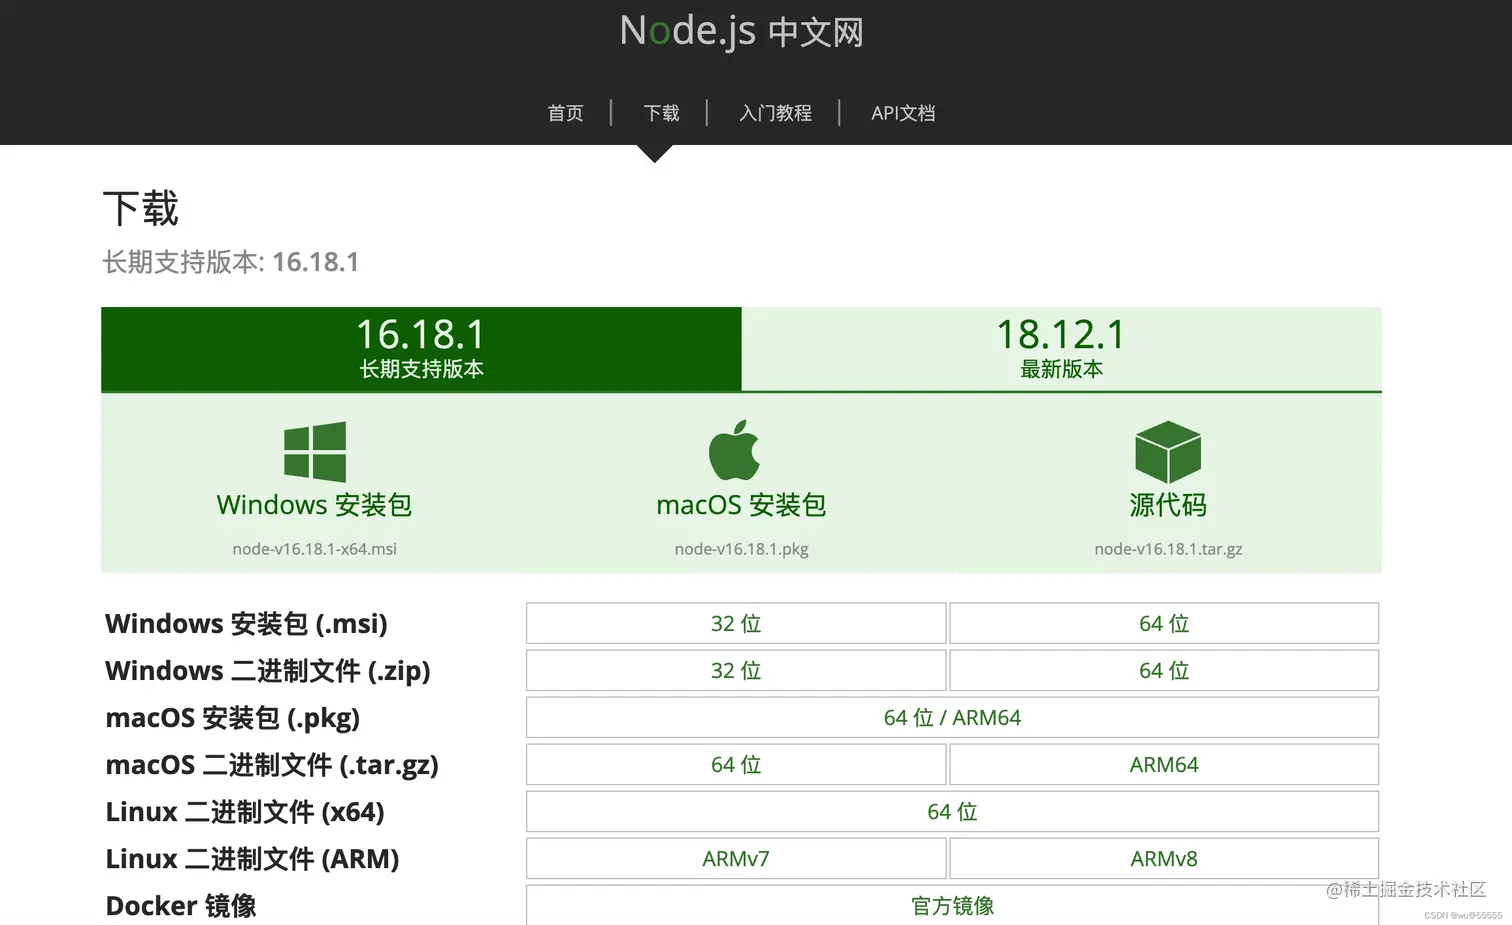Click the Windows logo icon
Screen dimensions: 1512x925
pos(315,451)
